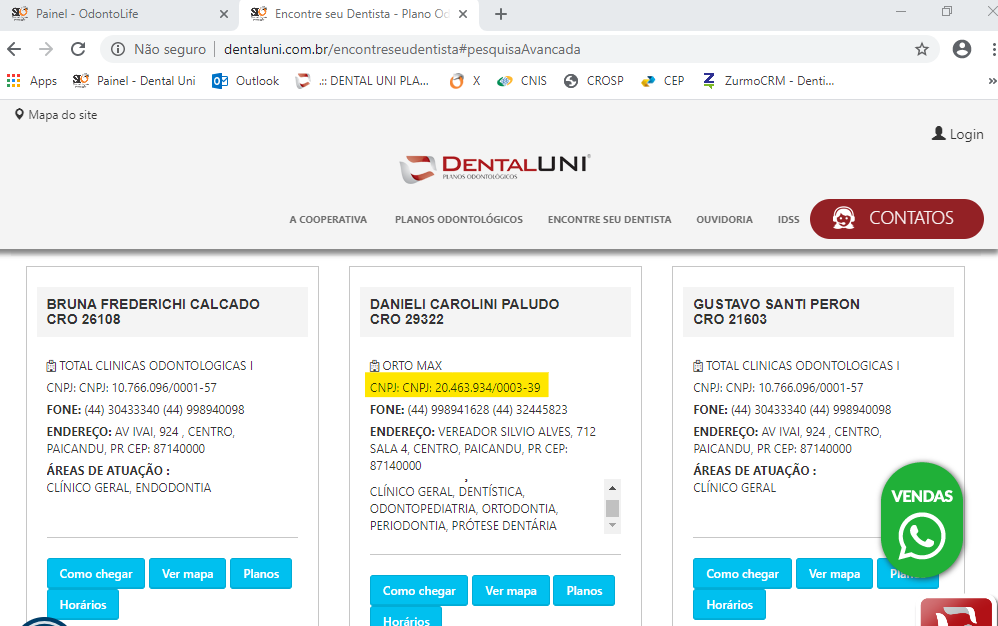This screenshot has width=998, height=626.
Task: Select 'Encontre seu Dentista' browser tab
Action: pos(360,14)
